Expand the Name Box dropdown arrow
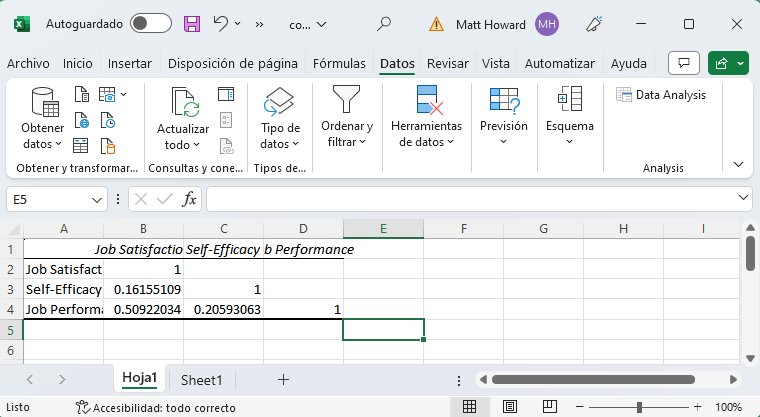 (97, 199)
